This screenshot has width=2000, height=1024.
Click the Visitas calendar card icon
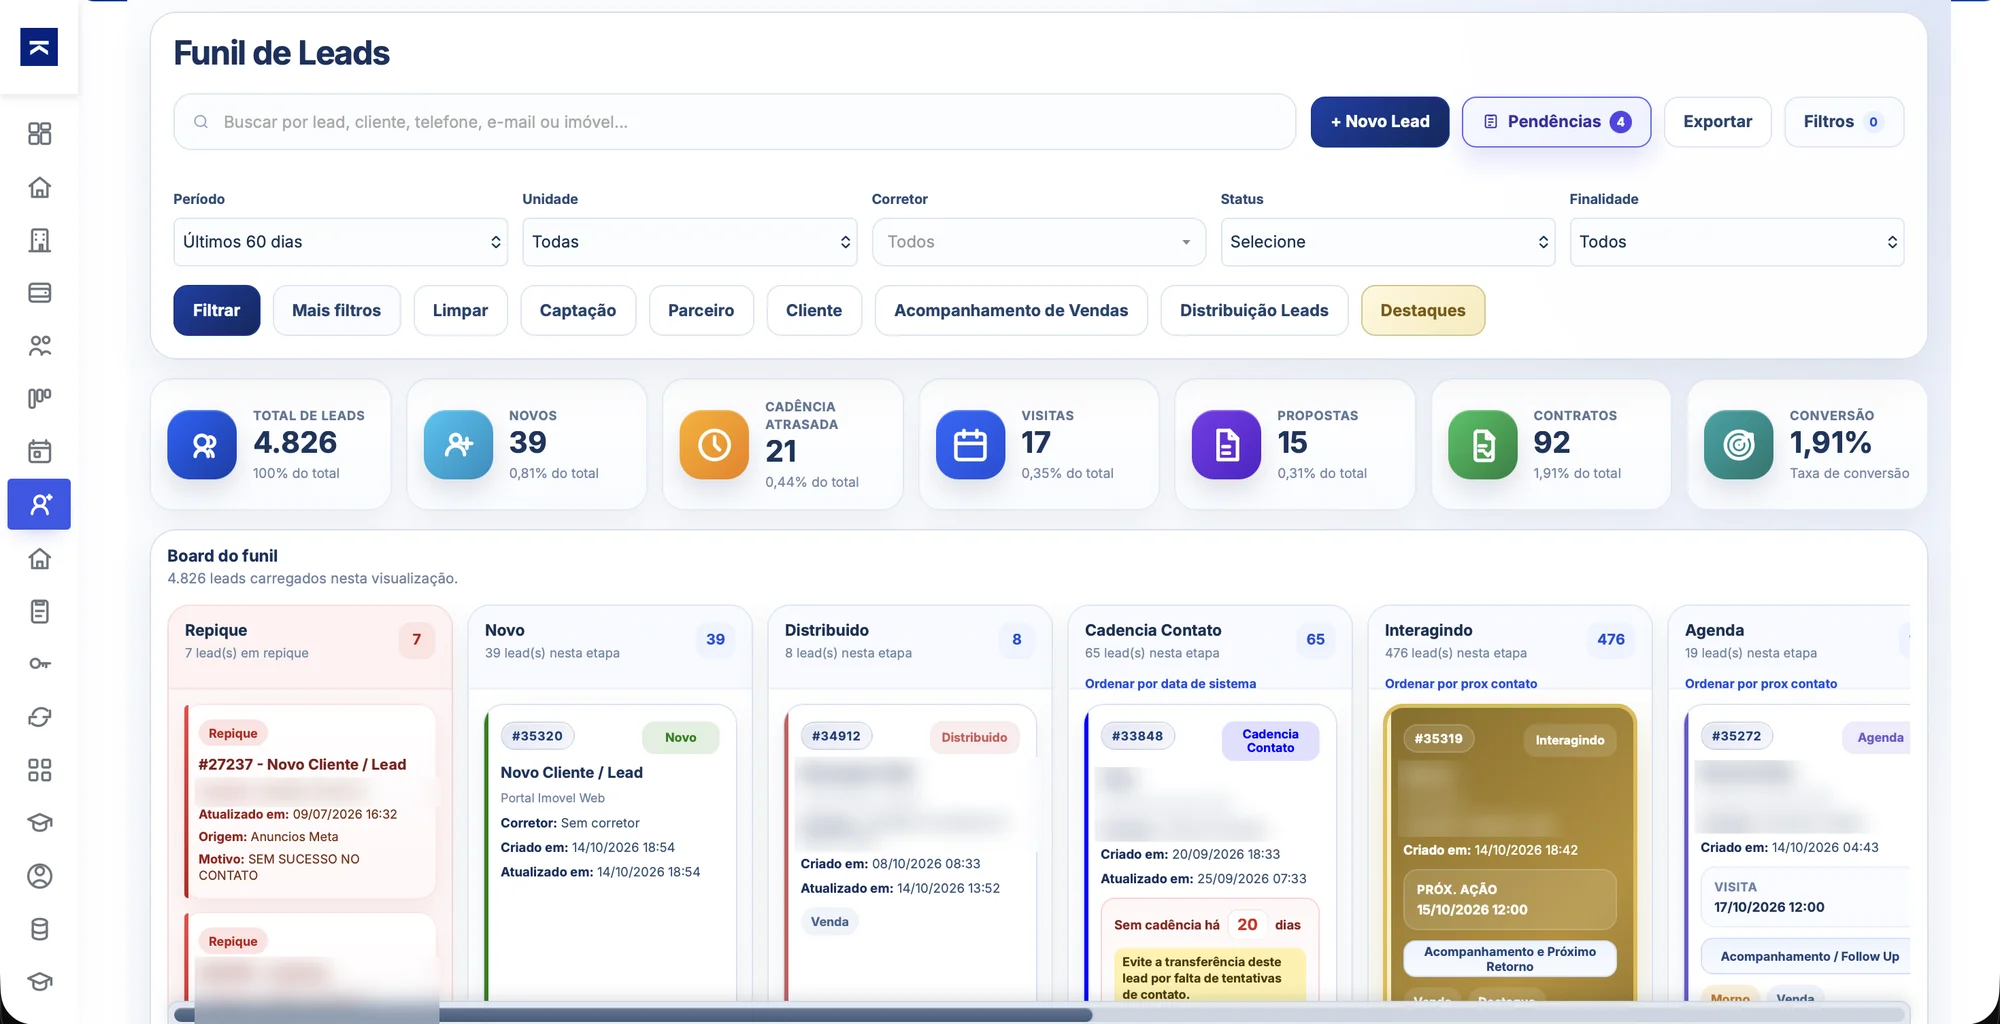pyautogui.click(x=970, y=445)
